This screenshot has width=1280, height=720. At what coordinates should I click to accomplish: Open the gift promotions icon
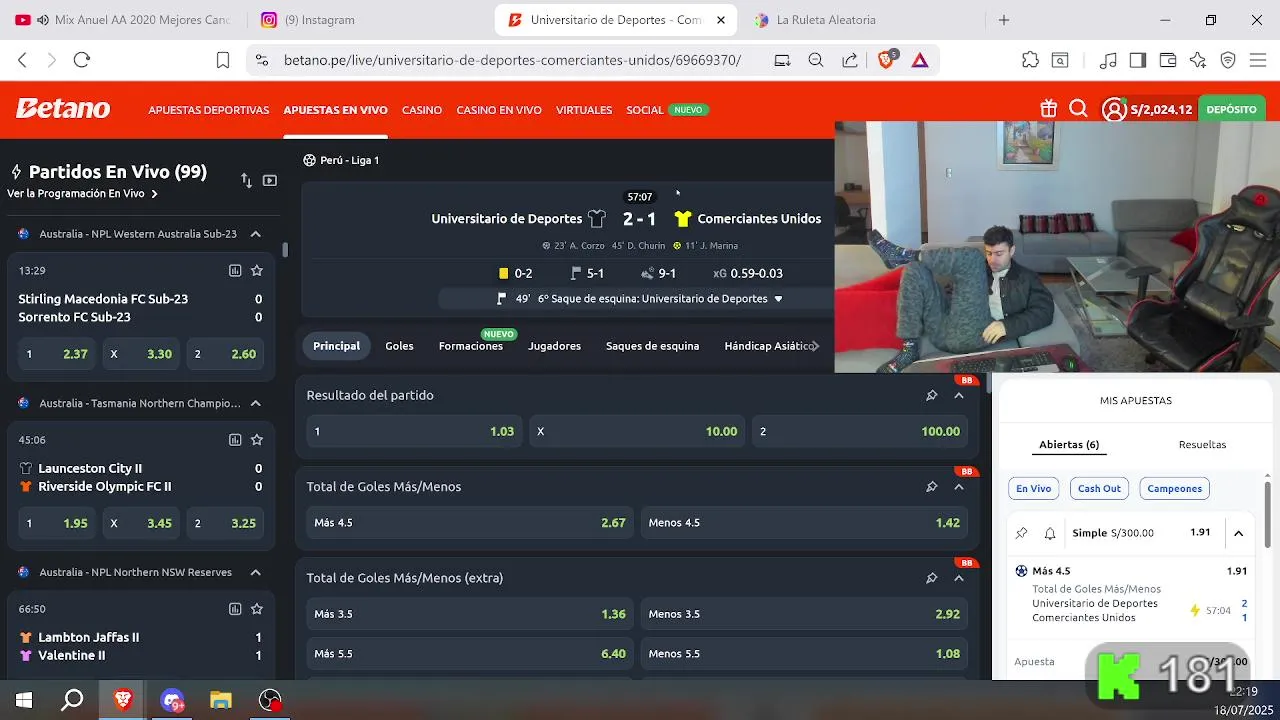[x=1048, y=109]
